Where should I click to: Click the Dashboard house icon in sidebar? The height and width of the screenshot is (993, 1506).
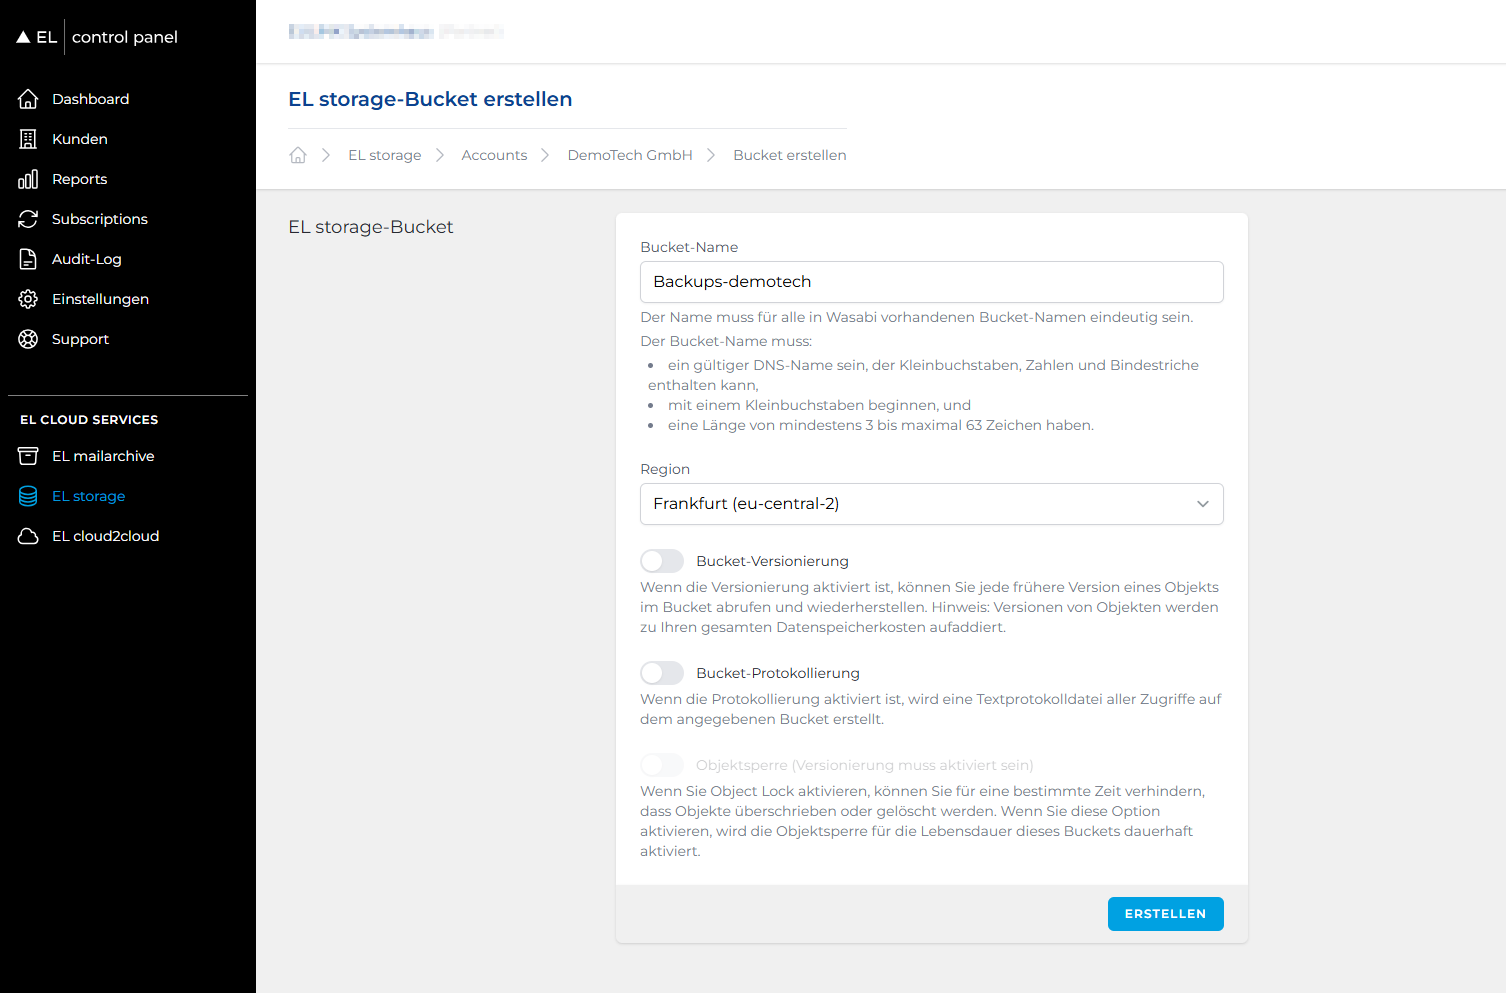click(x=28, y=99)
